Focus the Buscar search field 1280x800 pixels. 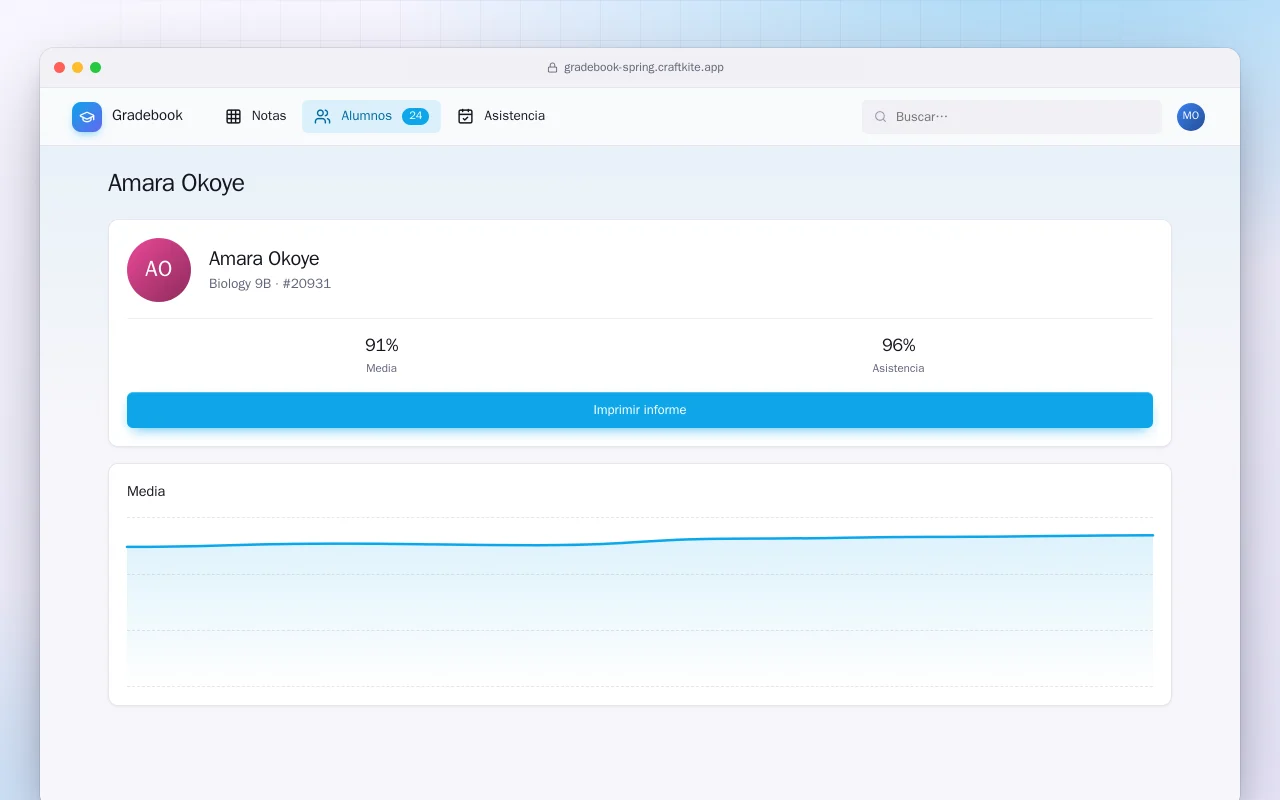coord(1012,117)
